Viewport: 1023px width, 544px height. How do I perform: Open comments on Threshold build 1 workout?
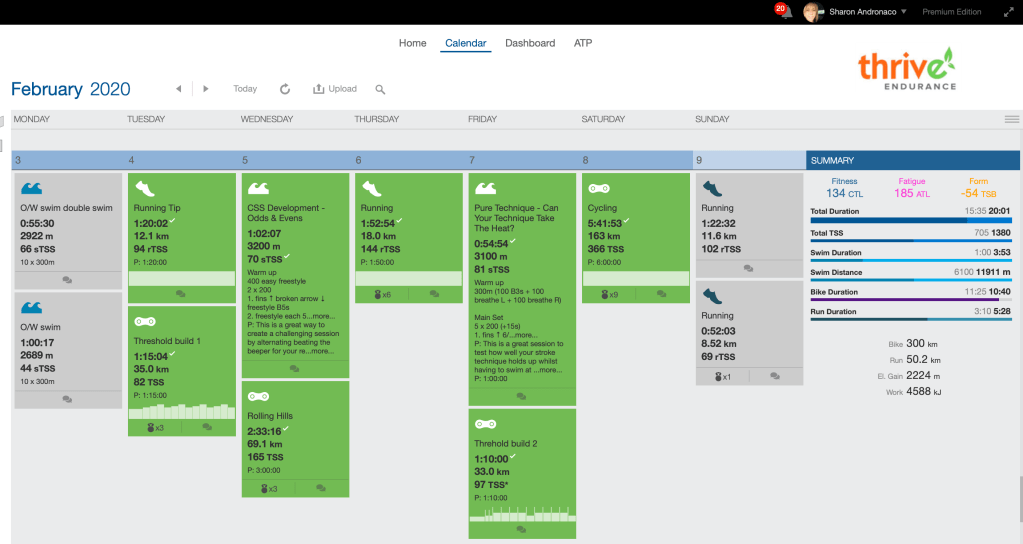[207, 427]
